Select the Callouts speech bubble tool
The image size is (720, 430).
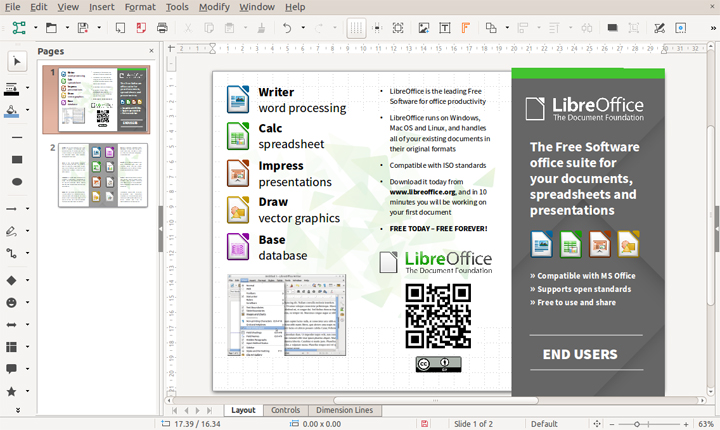click(x=11, y=369)
